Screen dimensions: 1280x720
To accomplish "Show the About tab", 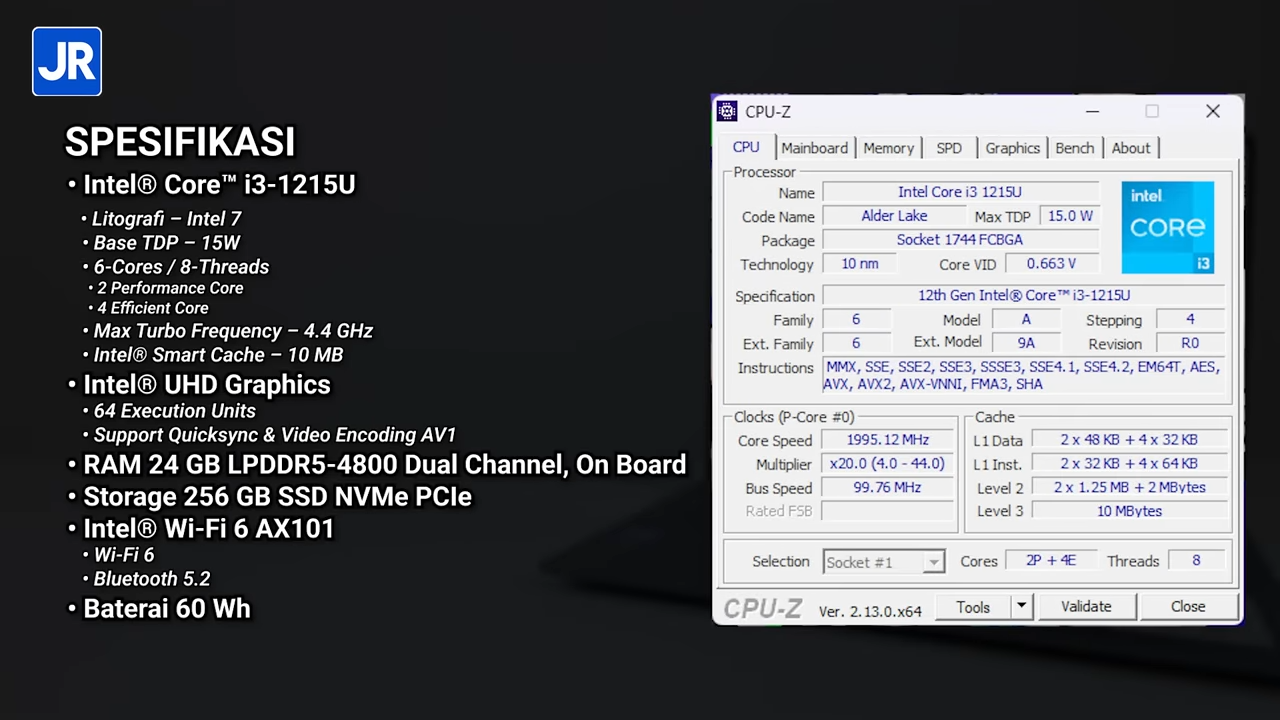I will (x=1131, y=148).
